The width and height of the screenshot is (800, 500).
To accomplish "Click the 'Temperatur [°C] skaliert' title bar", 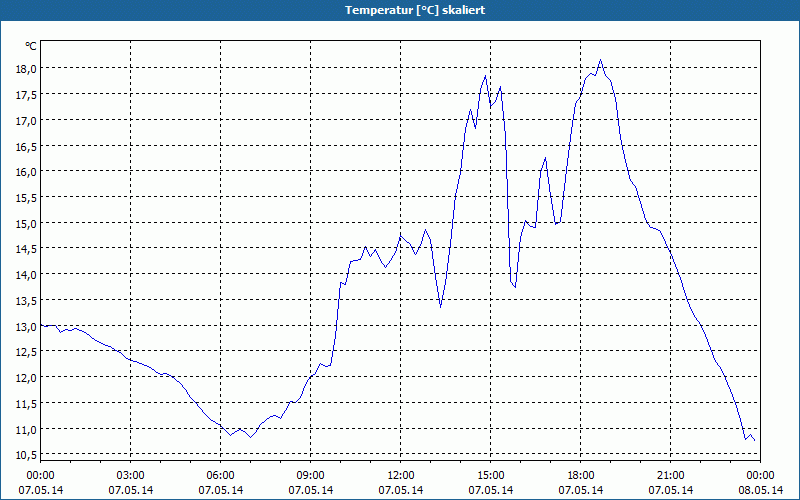I will [x=400, y=10].
